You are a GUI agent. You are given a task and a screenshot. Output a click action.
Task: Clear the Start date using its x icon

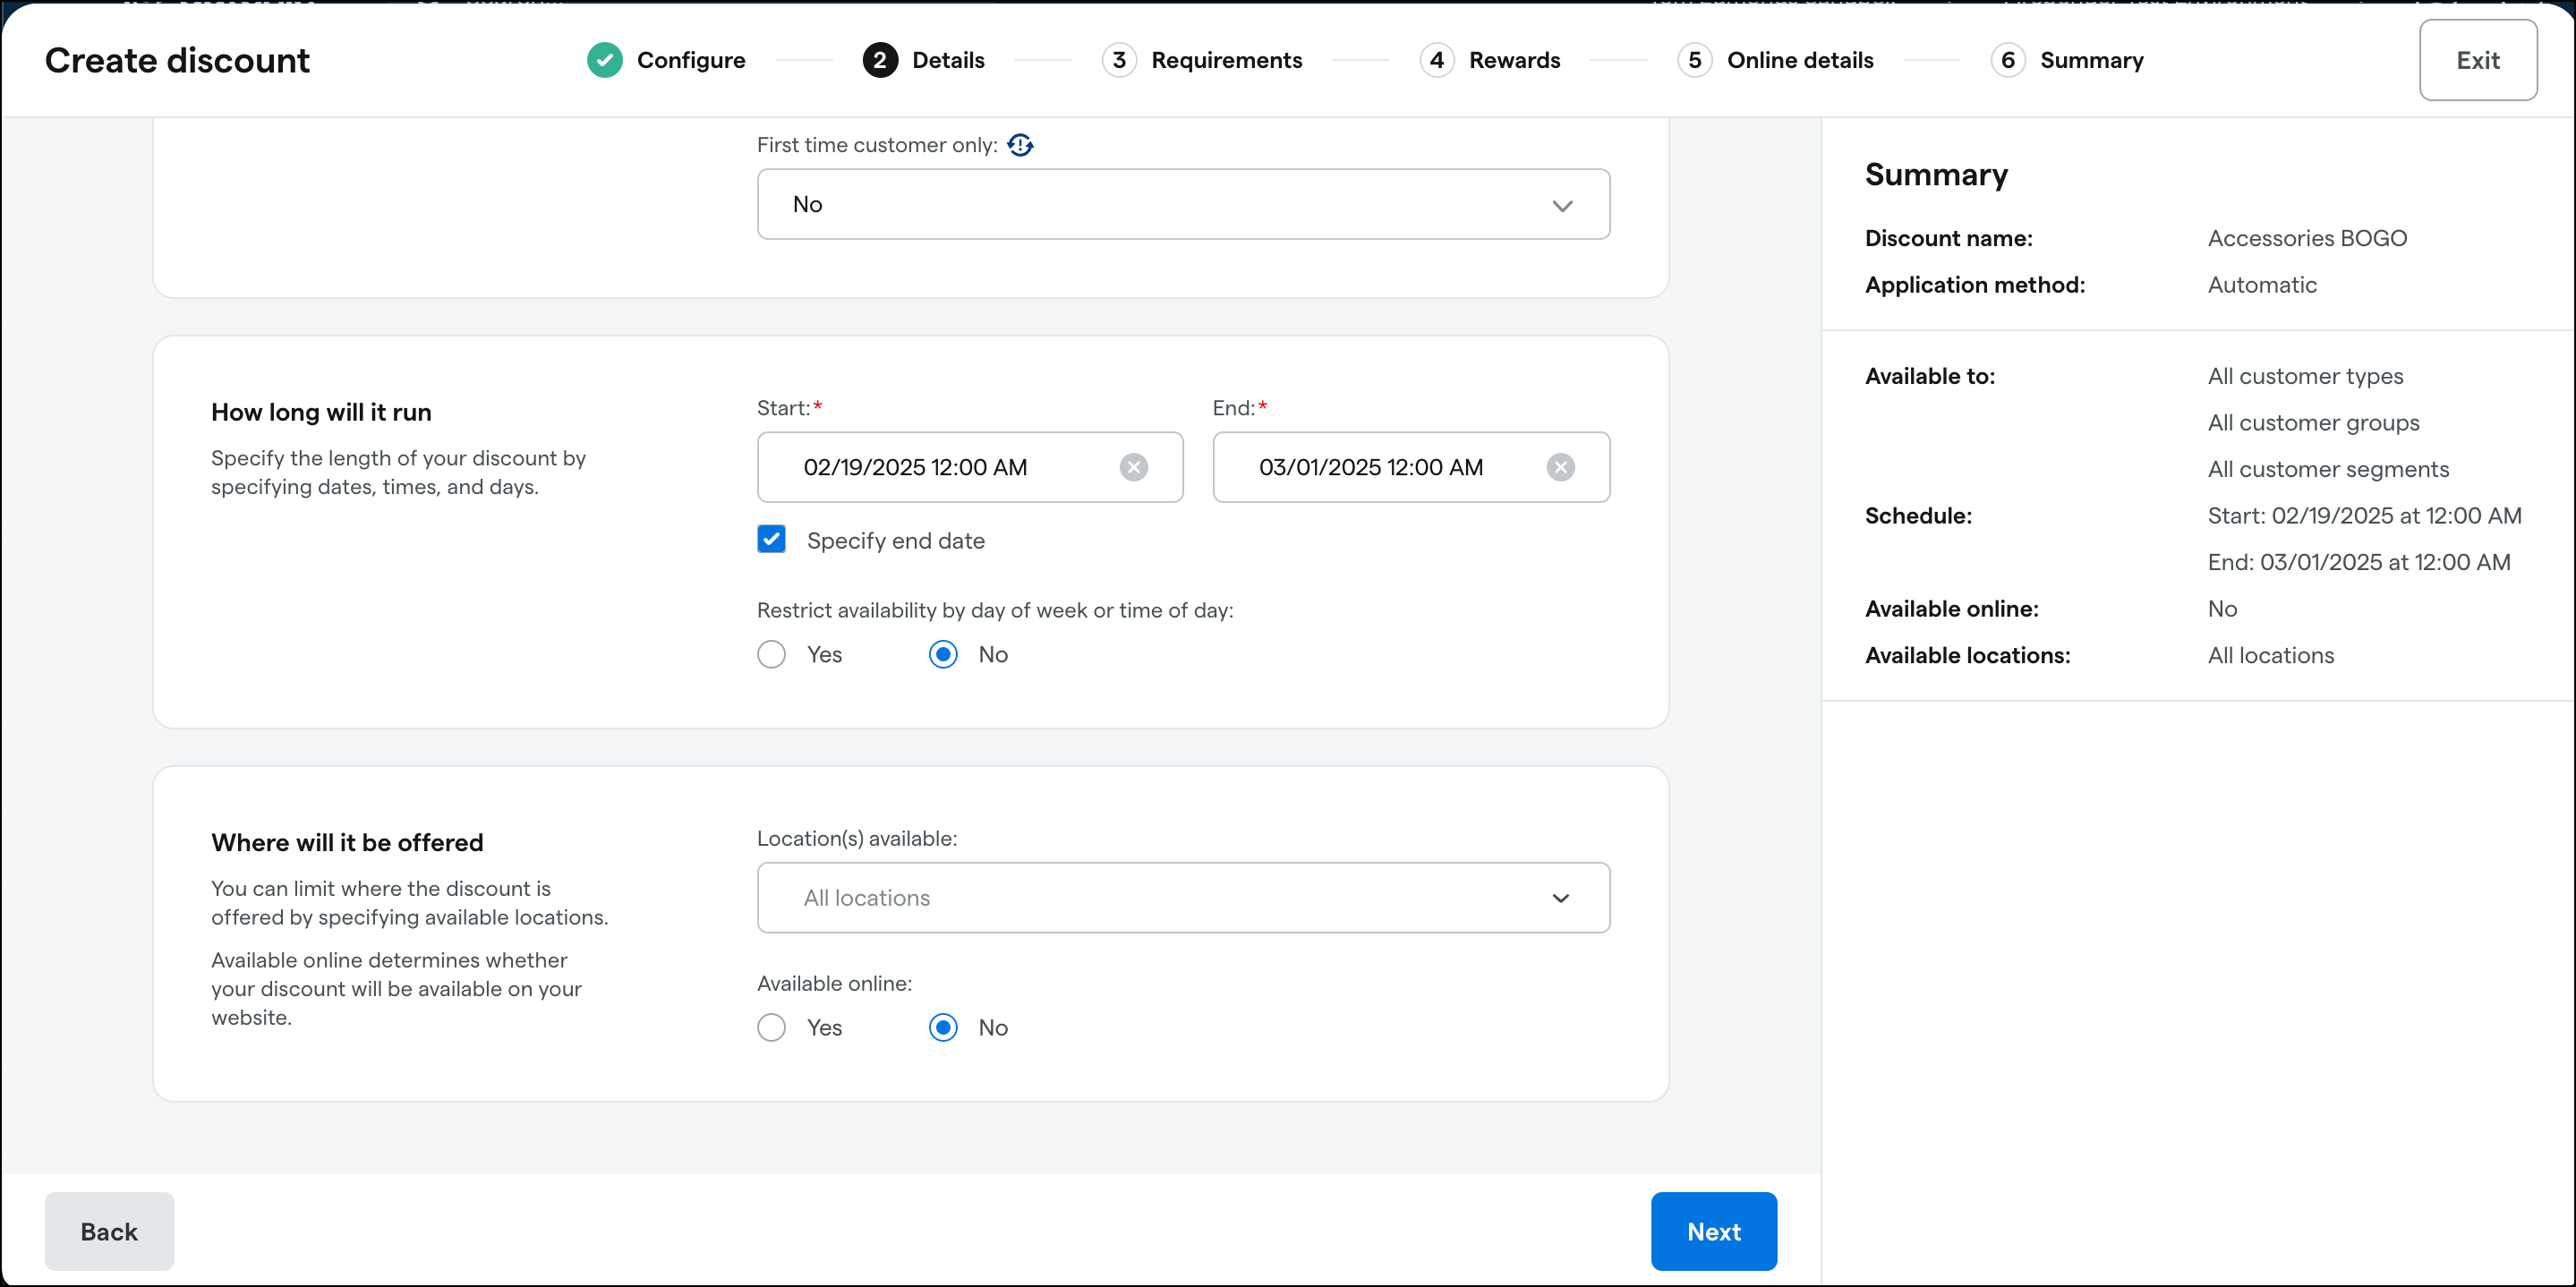pos(1134,467)
